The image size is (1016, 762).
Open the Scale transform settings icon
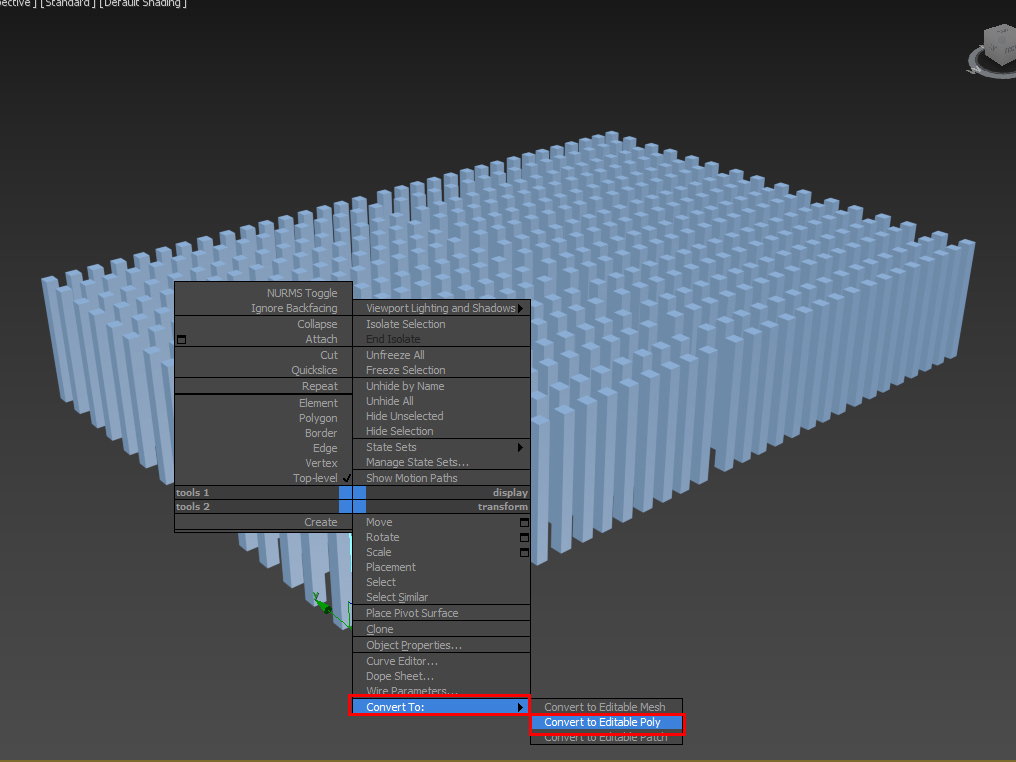[523, 552]
